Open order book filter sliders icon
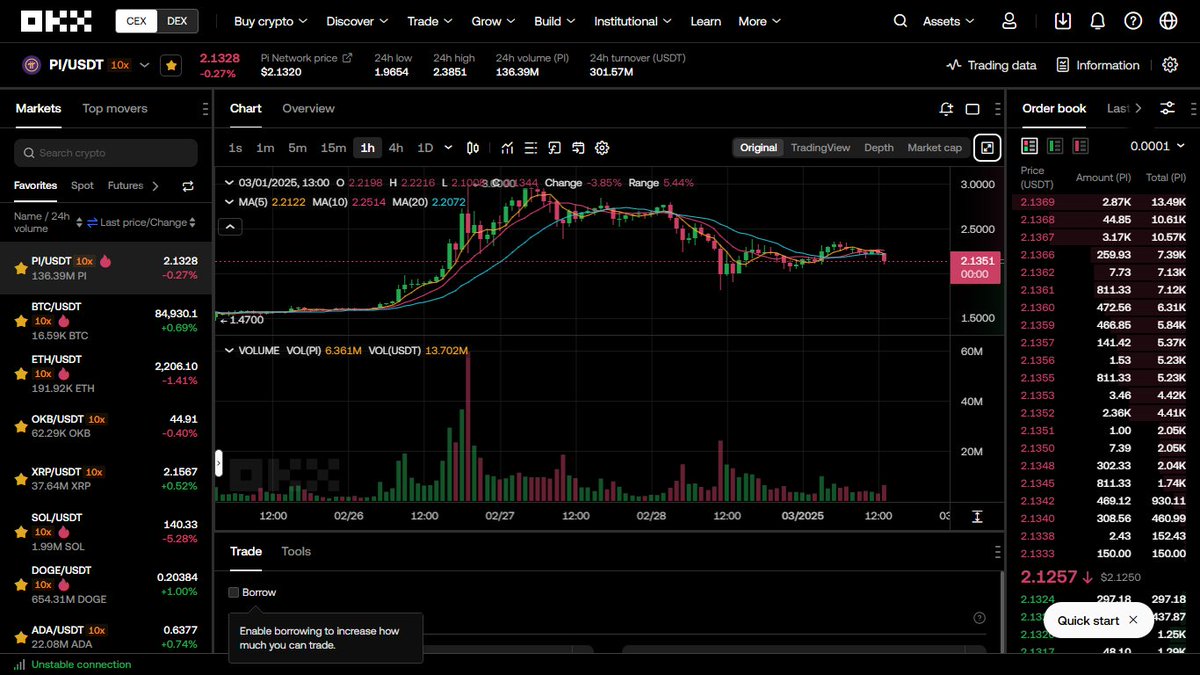The image size is (1200, 675). 1167,108
